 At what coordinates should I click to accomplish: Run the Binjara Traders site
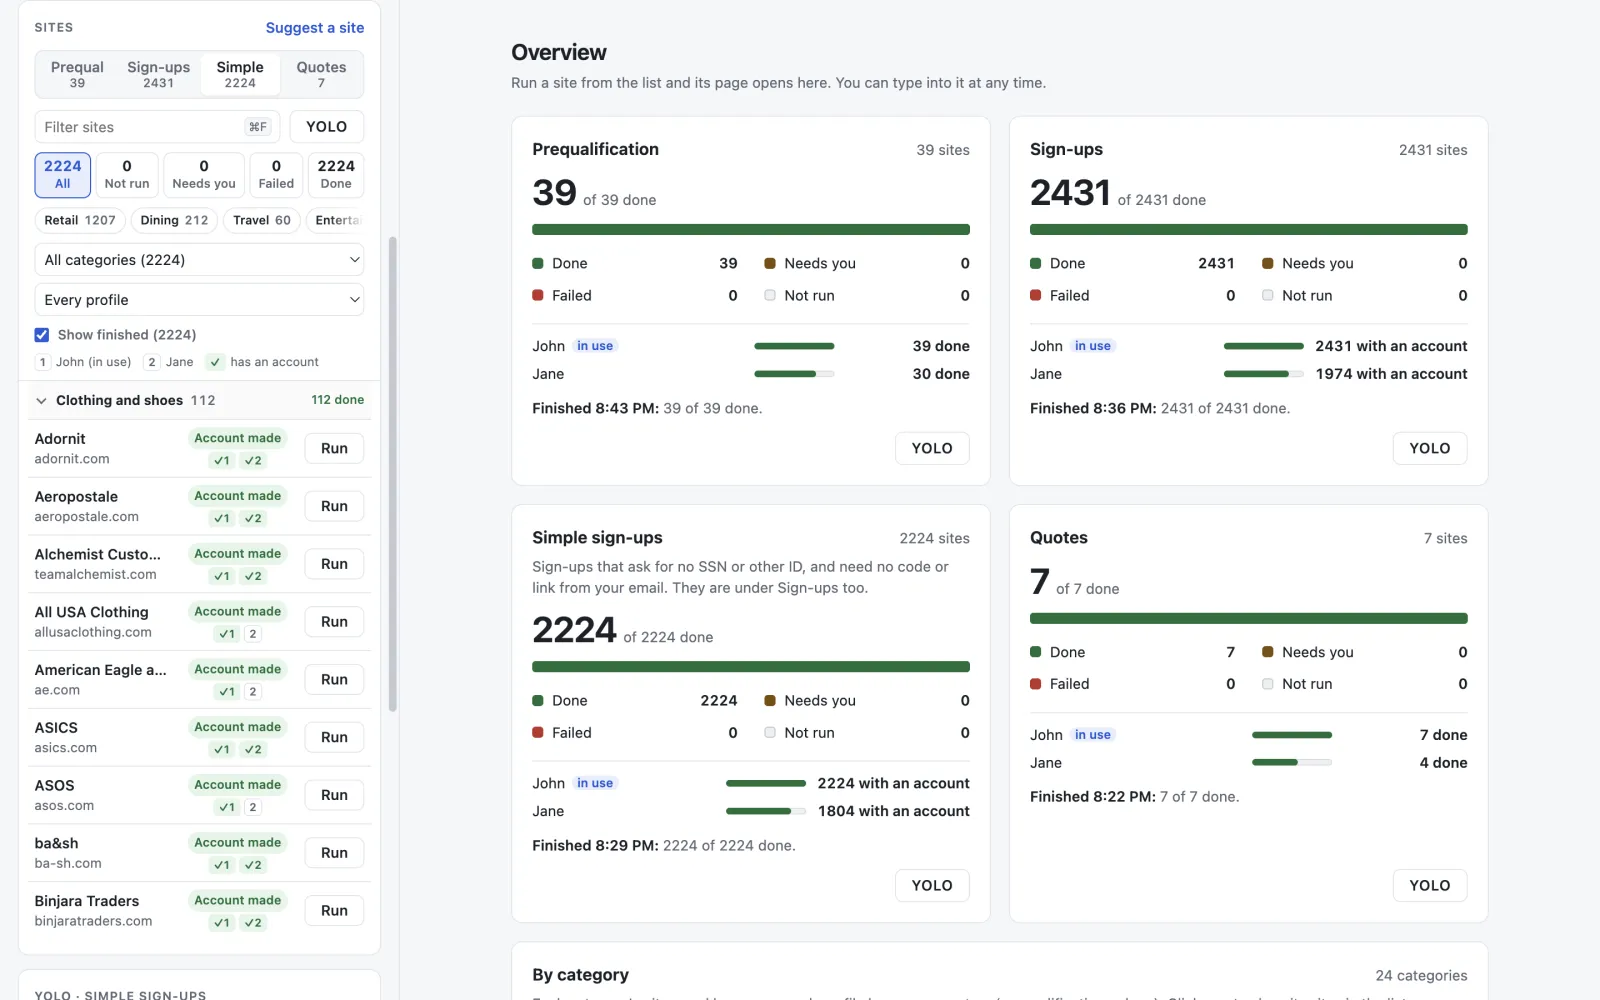(x=334, y=911)
